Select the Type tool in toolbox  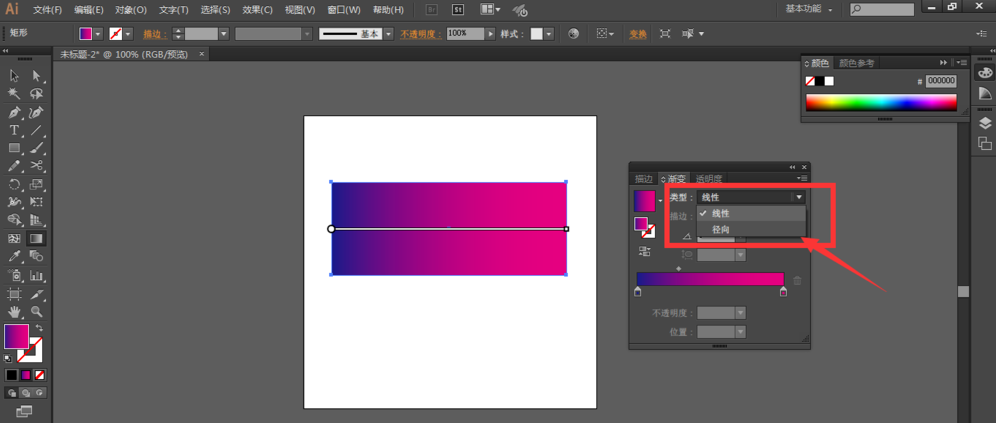point(14,130)
